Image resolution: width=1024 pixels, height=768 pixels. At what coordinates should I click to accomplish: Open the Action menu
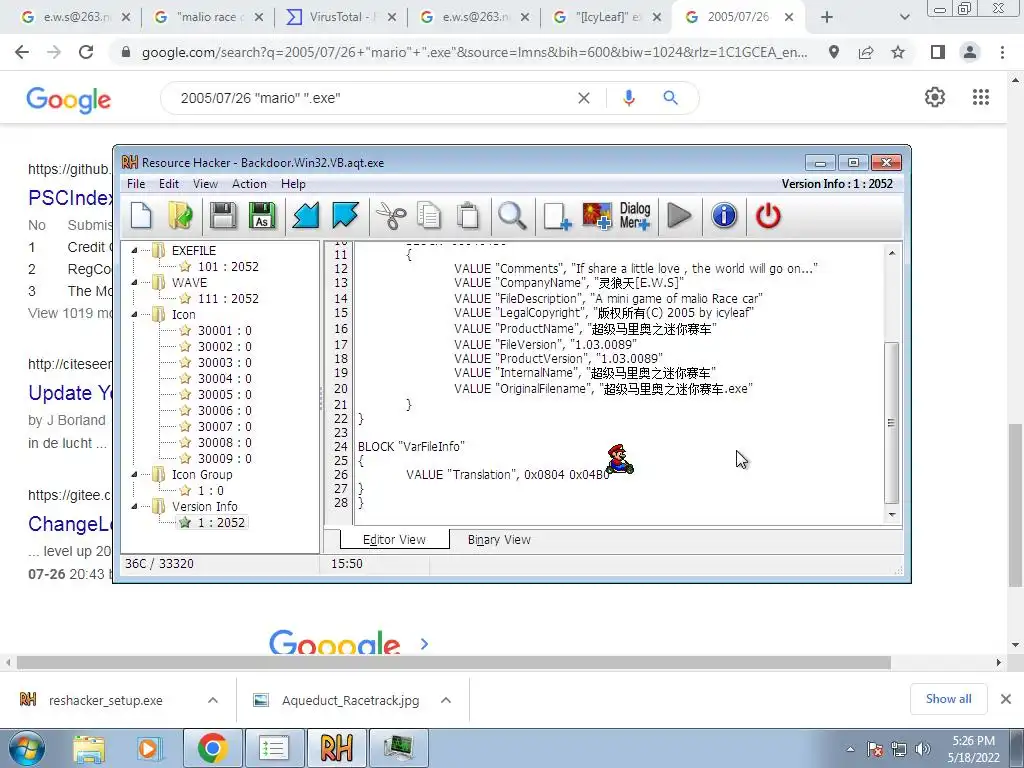249,184
